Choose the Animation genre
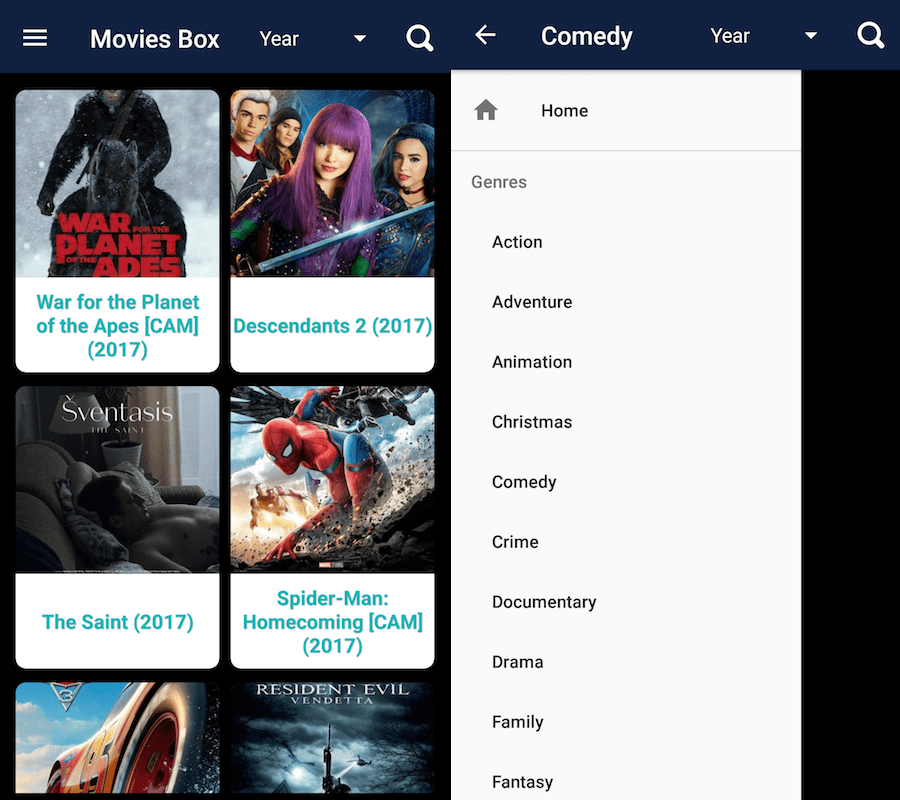 click(626, 362)
